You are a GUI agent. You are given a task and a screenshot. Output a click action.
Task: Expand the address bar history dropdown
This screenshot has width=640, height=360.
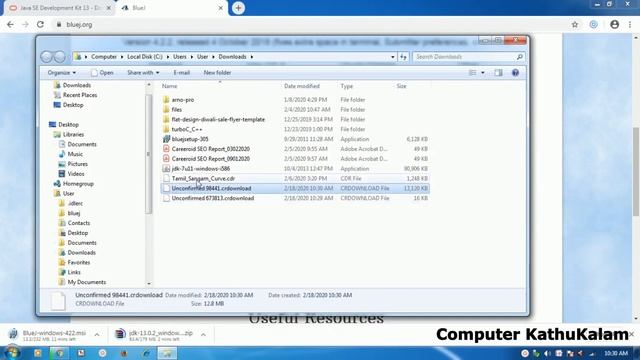pos(393,57)
